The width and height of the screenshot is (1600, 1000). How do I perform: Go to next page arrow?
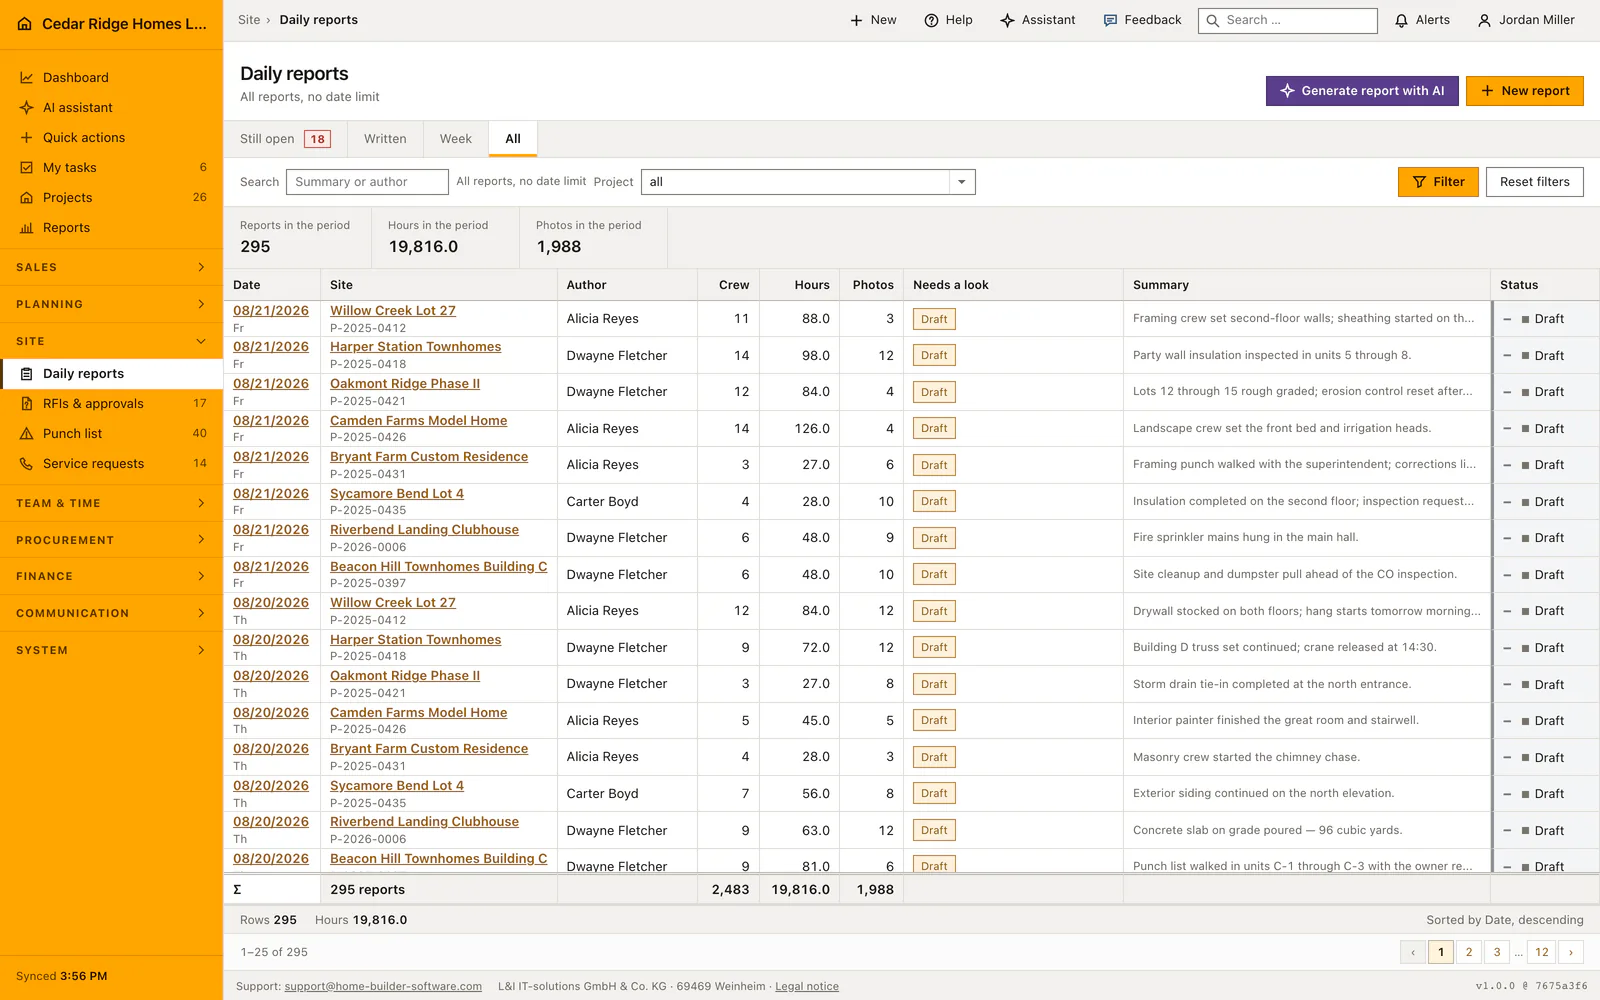(x=1571, y=952)
